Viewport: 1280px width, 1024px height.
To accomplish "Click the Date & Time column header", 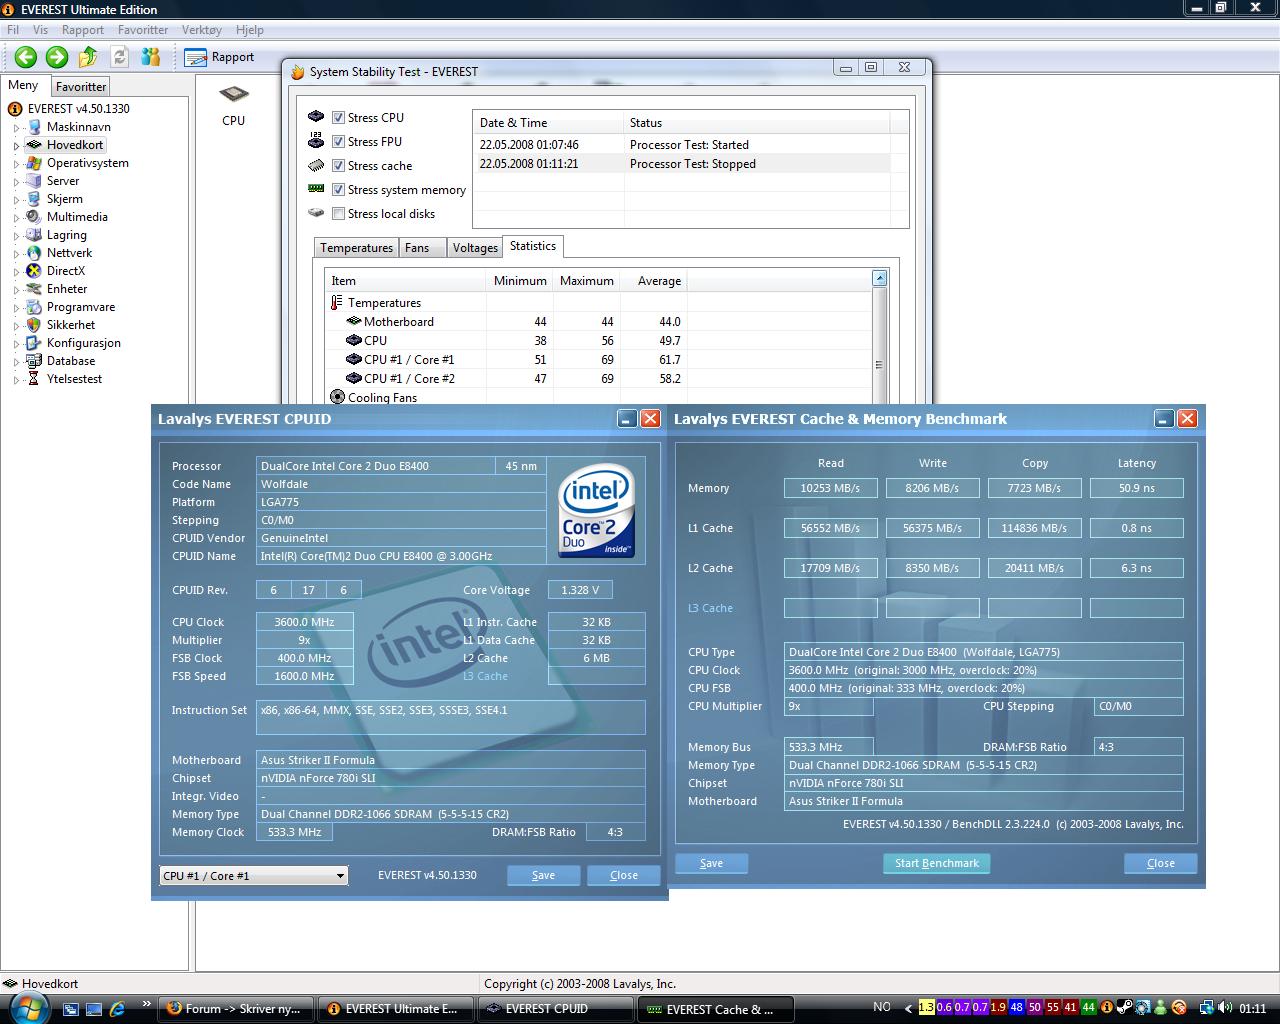I will pyautogui.click(x=548, y=123).
